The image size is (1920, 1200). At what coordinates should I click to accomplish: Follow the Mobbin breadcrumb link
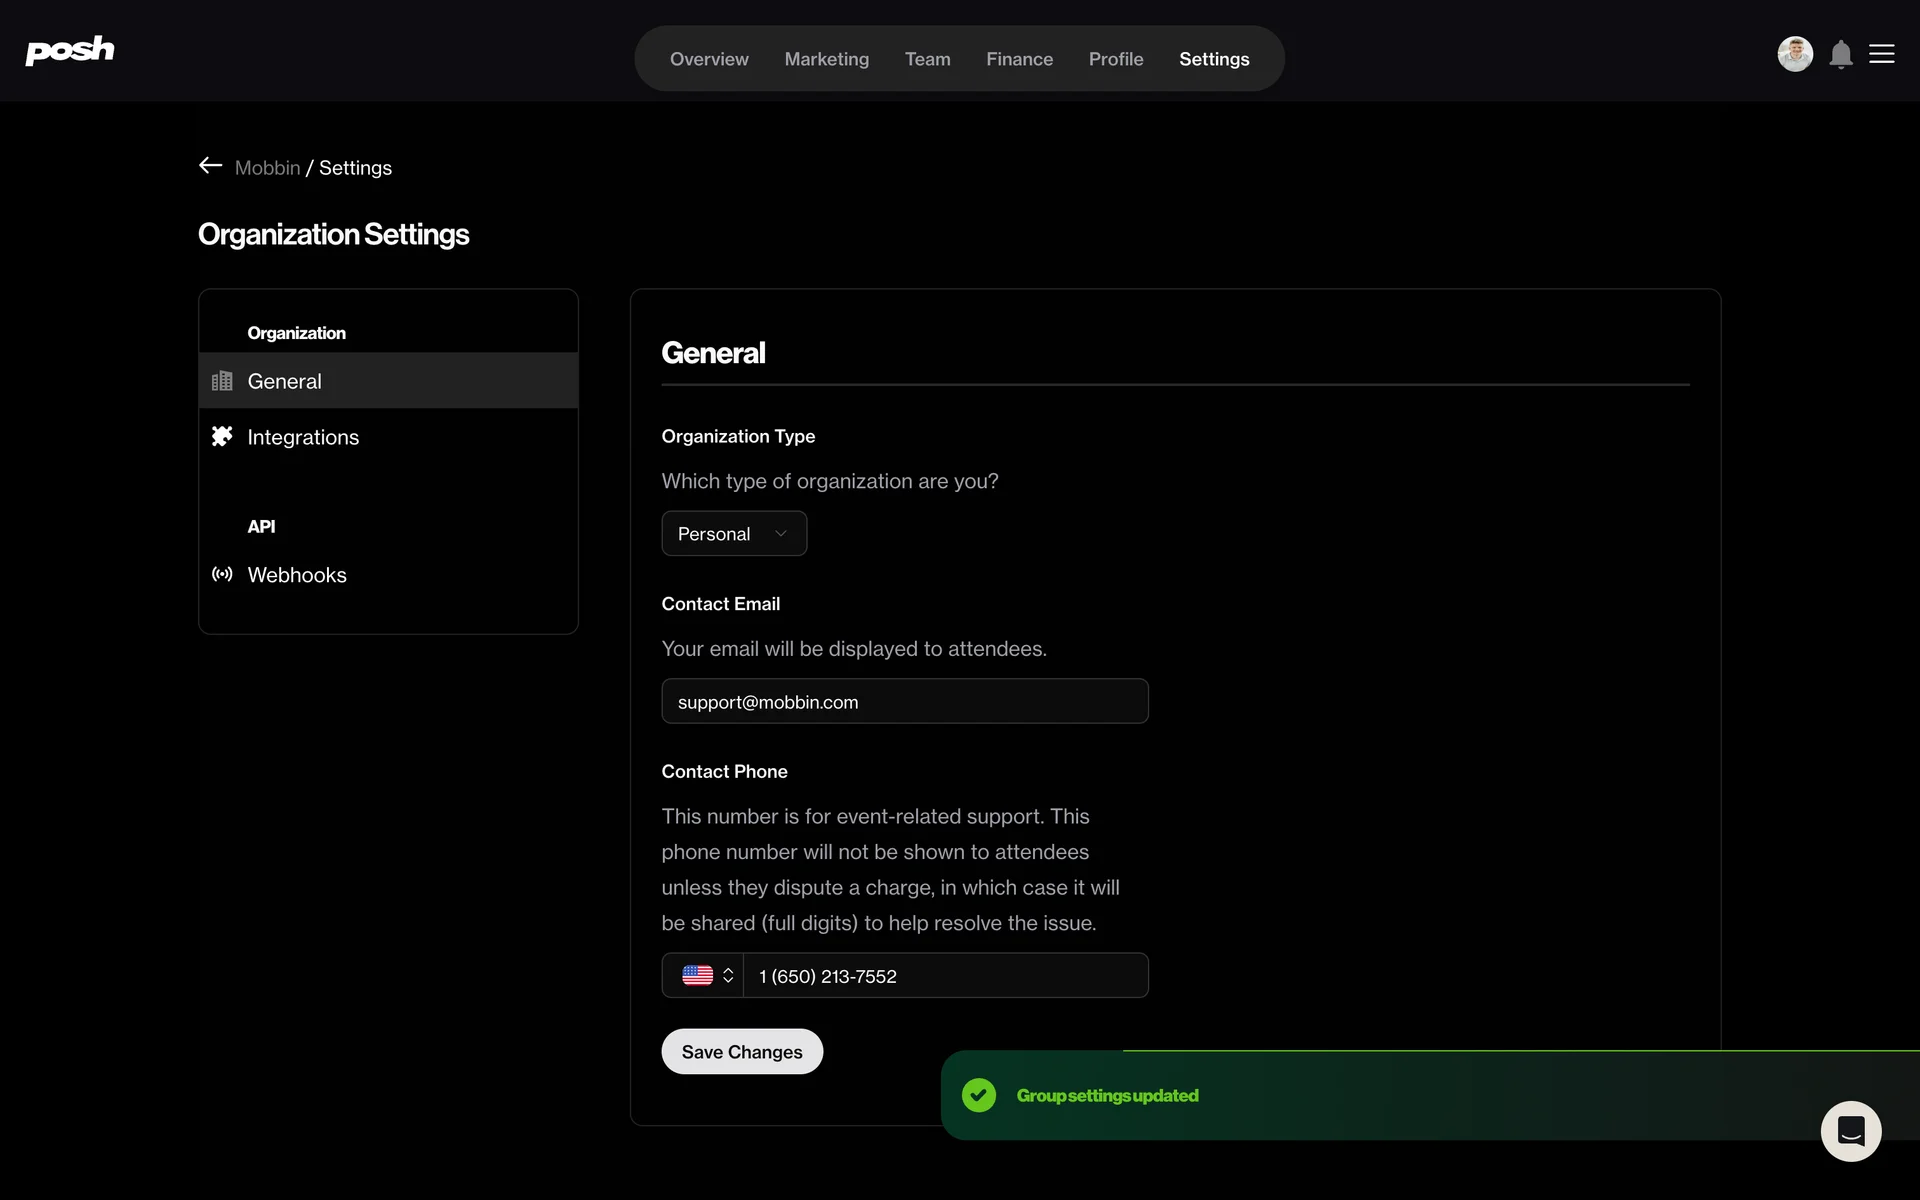[x=267, y=168]
